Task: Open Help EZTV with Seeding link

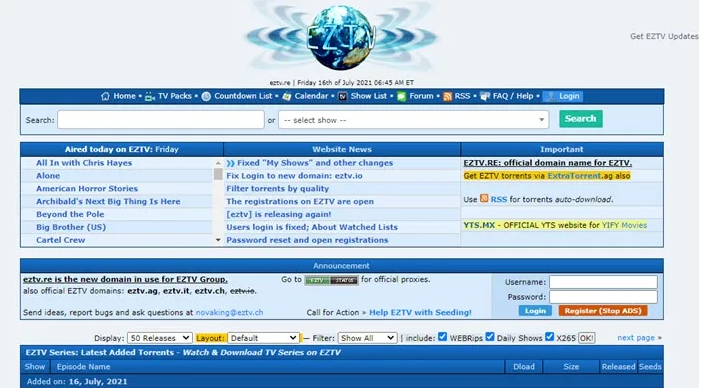Action: click(420, 312)
